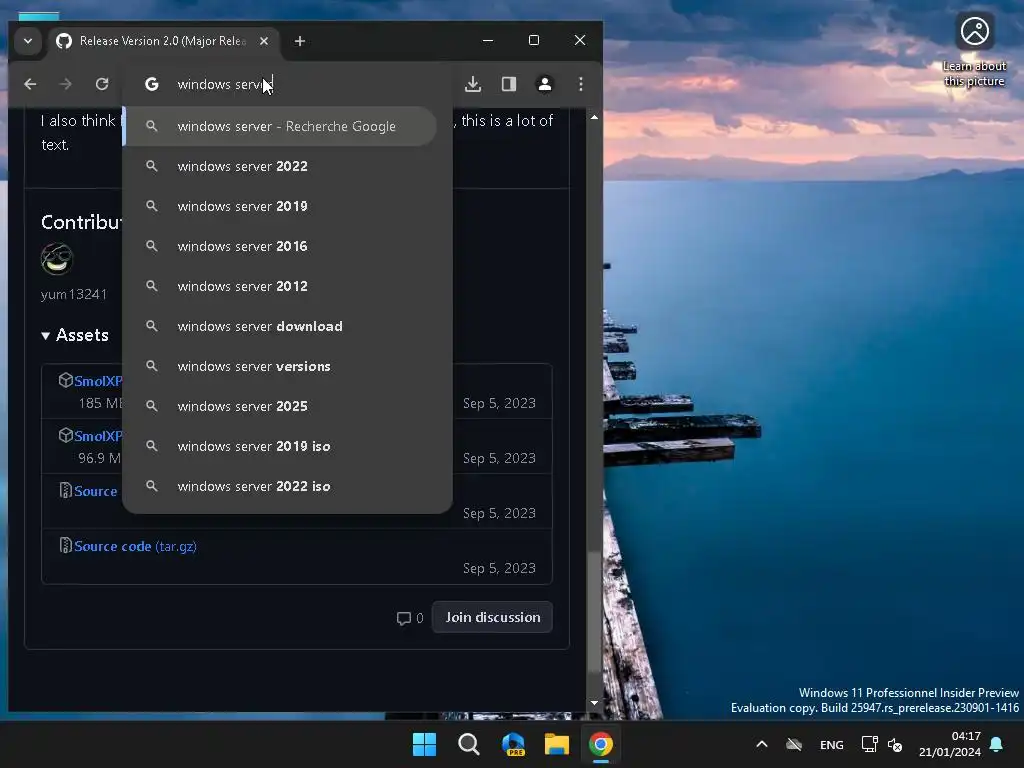Screen dimensions: 1024x768
Task: Open Chrome three-dot menu
Action: point(581,84)
